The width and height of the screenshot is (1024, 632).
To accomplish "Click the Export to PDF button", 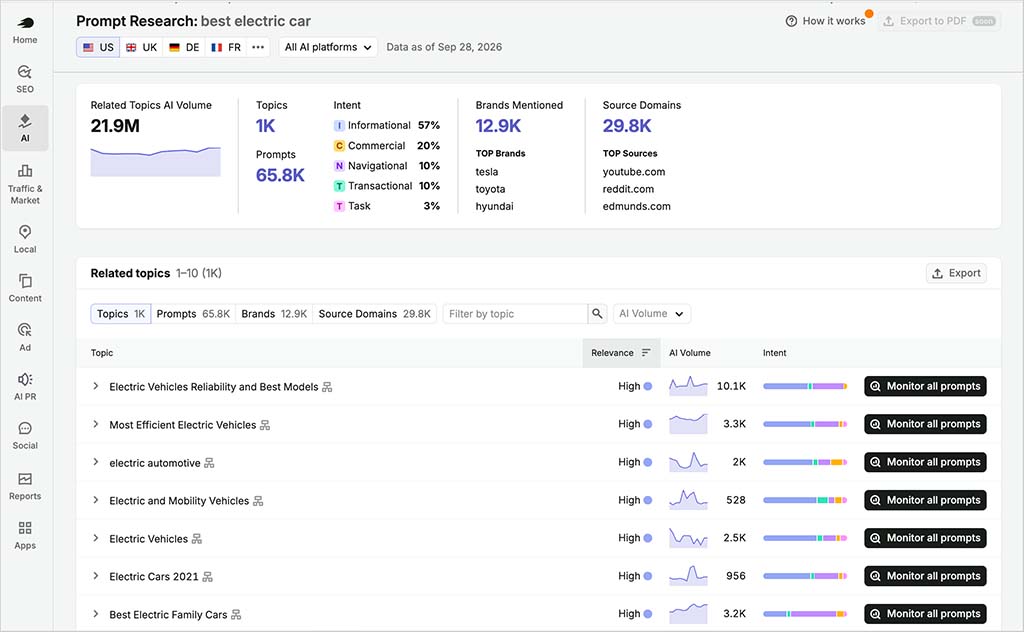I will click(939, 21).
